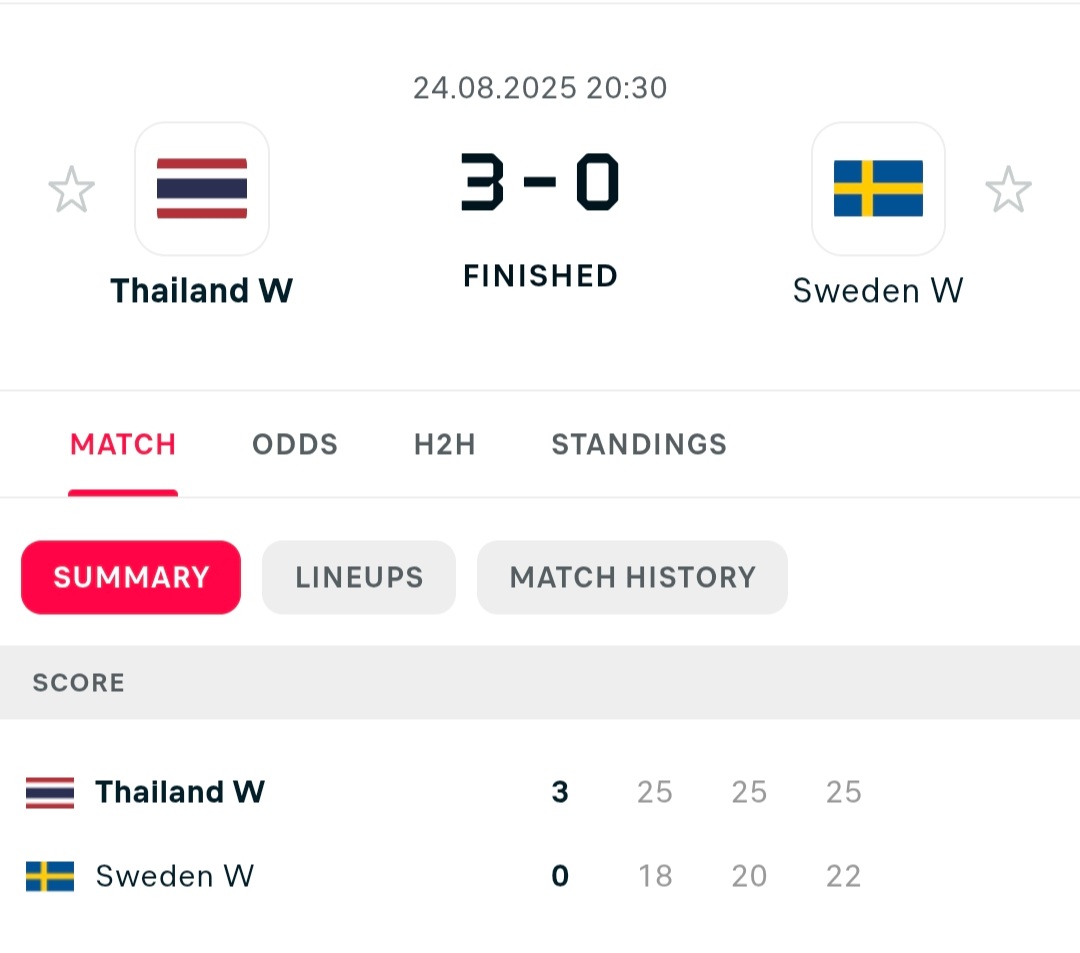Favorite Thailand W with the star icon
1080x953 pixels.
coord(72,189)
